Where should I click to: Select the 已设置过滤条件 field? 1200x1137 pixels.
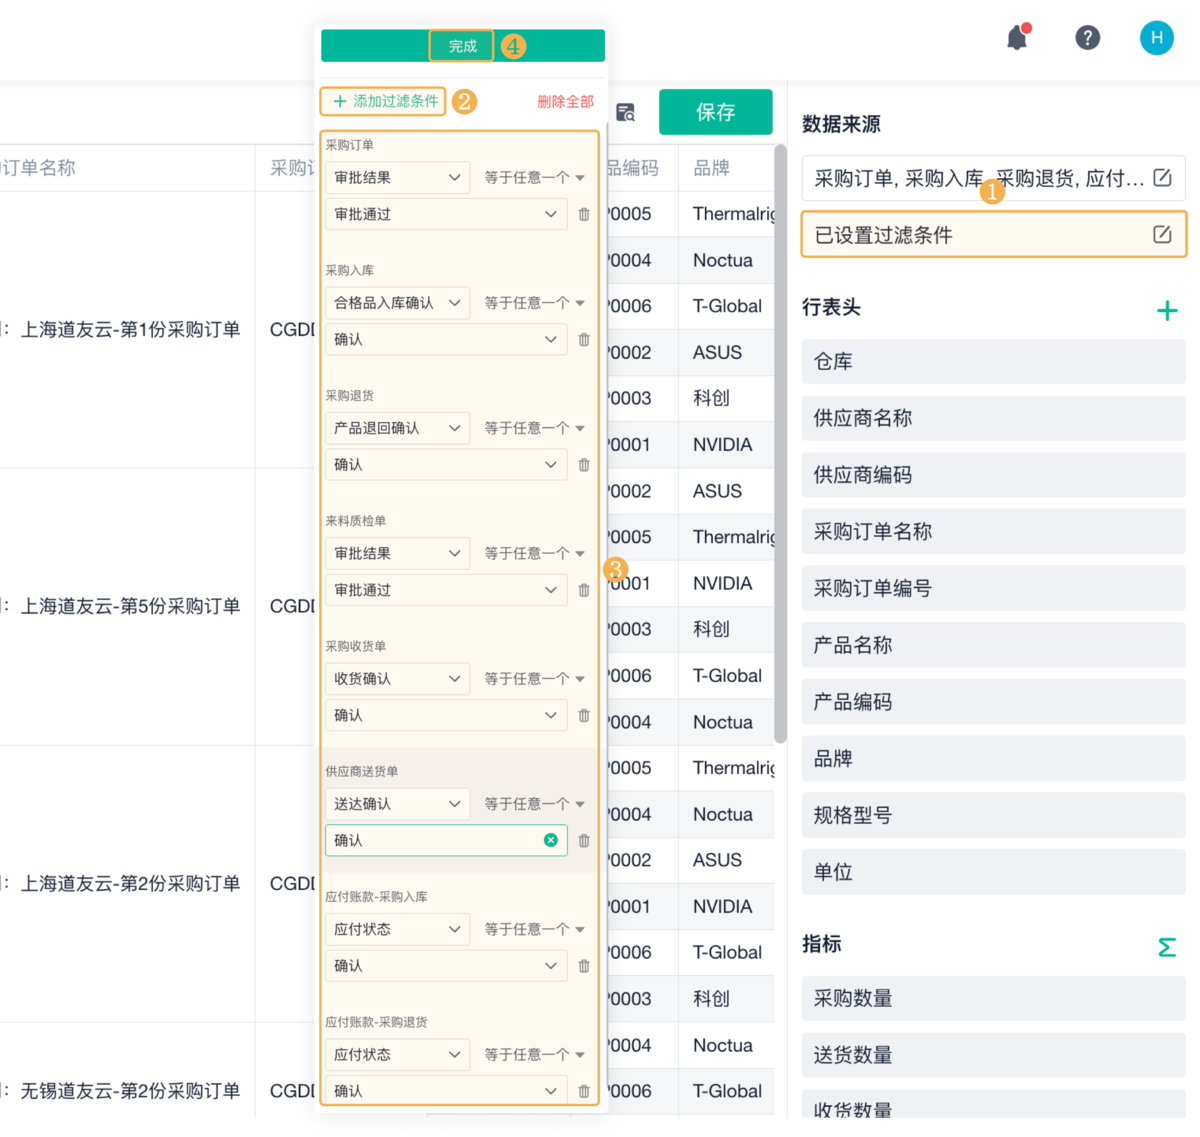click(x=993, y=235)
